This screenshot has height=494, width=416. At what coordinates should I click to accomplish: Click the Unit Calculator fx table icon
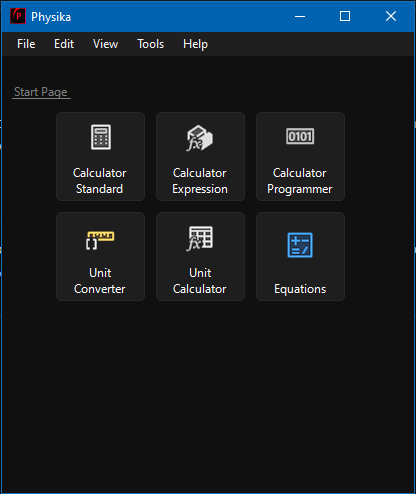200,238
